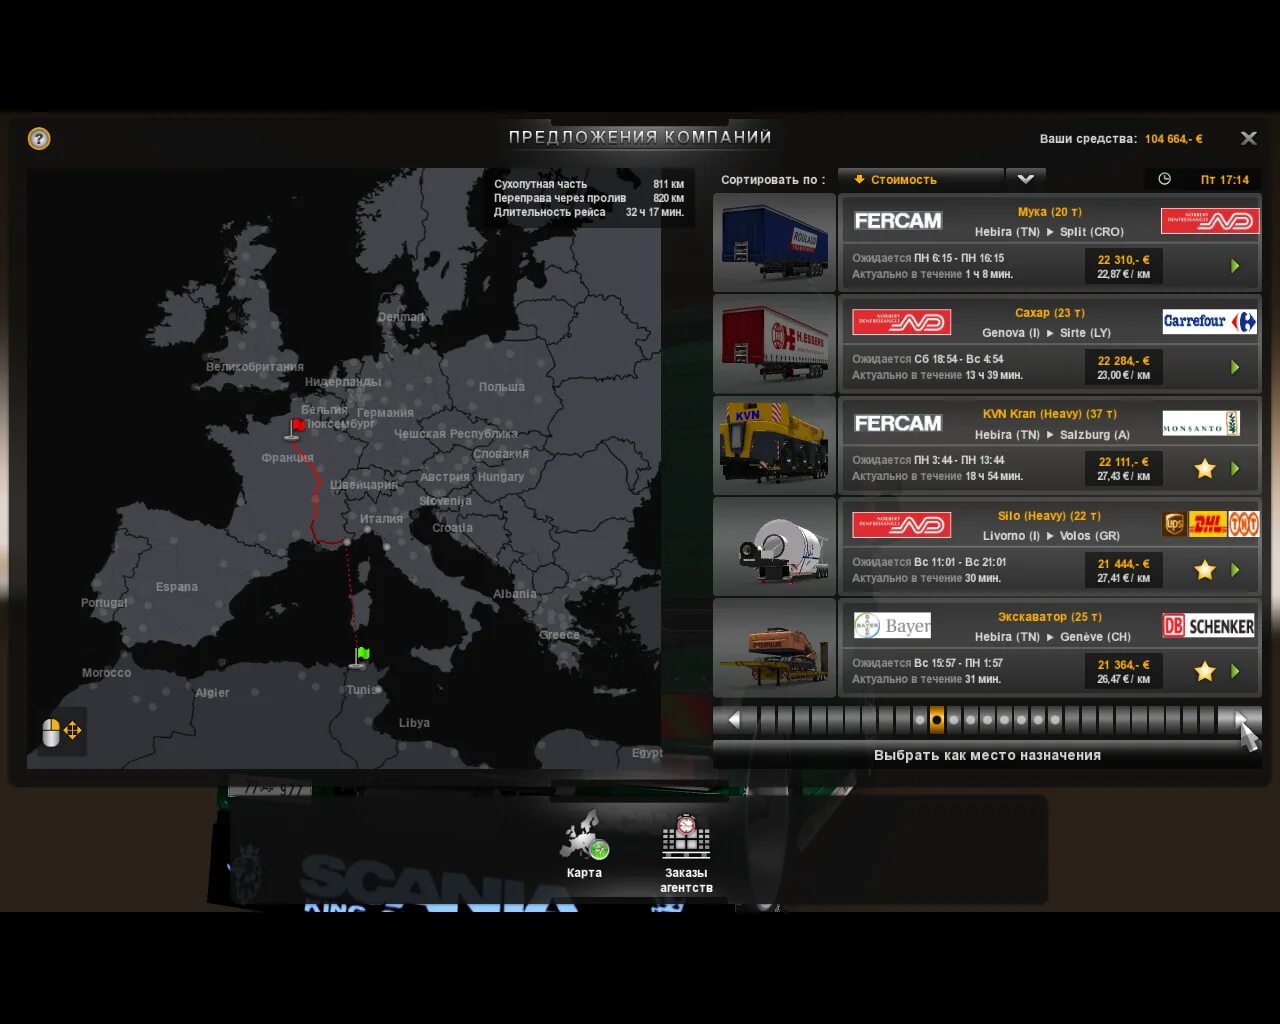
Task: Click the Bayer logo on the excavator job
Action: click(x=890, y=625)
